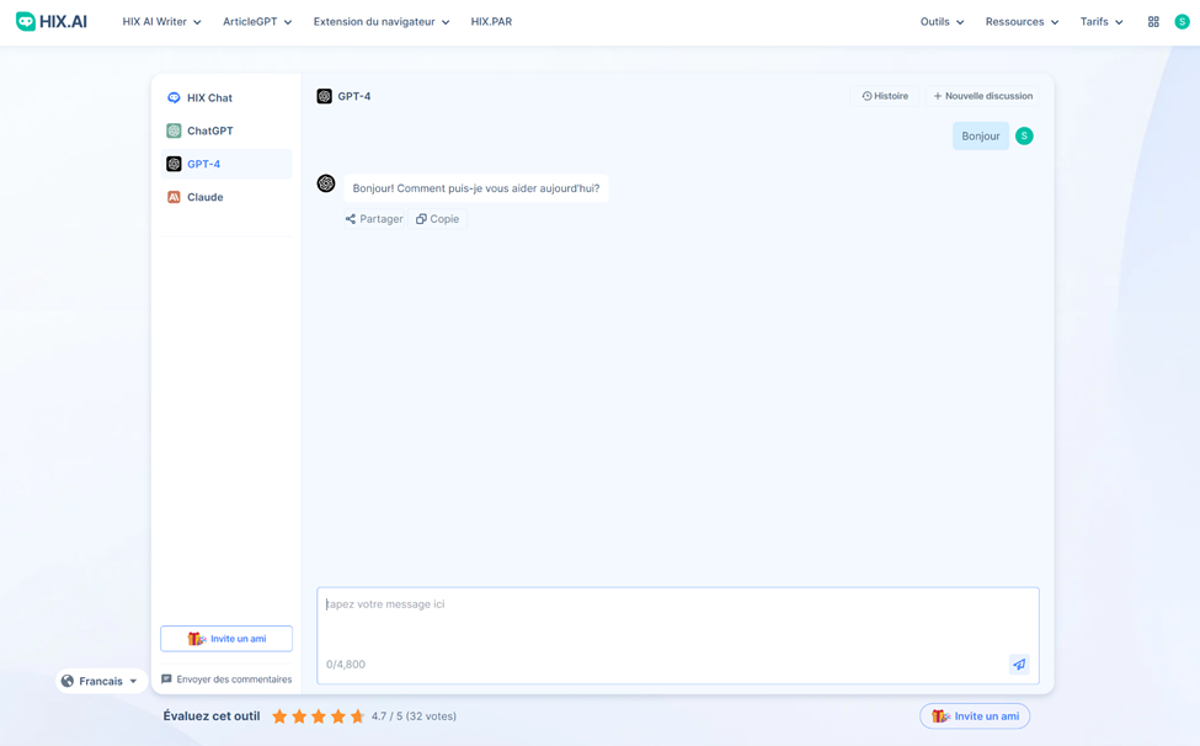
Task: Rate the tool with the second star
Action: coord(299,716)
